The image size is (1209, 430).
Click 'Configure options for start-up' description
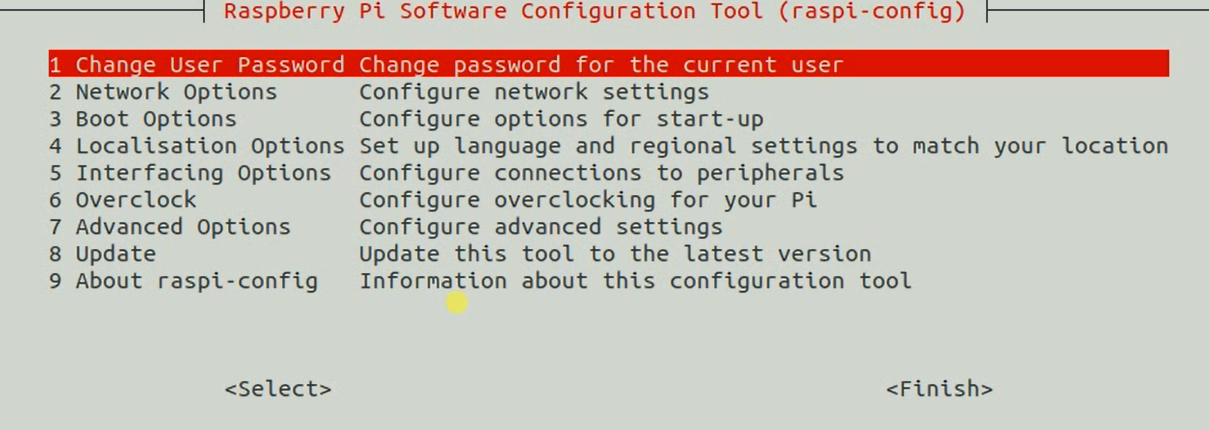pyautogui.click(x=561, y=119)
